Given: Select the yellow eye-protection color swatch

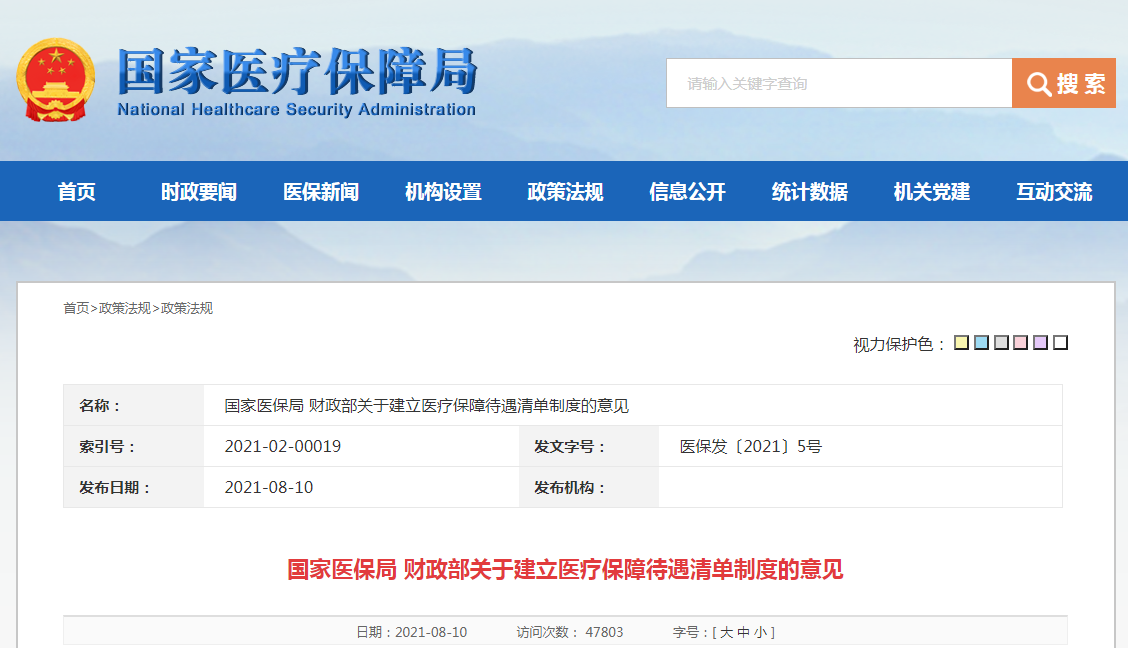Looking at the screenshot, I should coord(961,342).
